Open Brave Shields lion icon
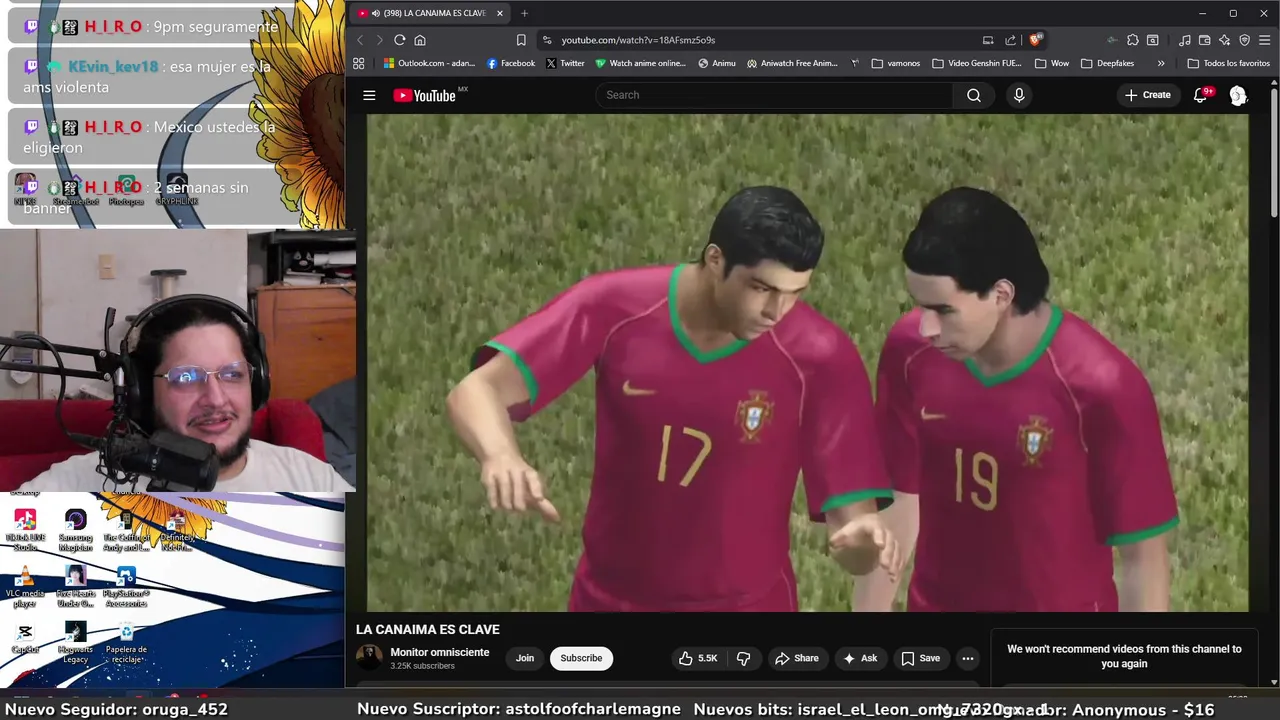This screenshot has height=720, width=1280. click(x=1035, y=40)
